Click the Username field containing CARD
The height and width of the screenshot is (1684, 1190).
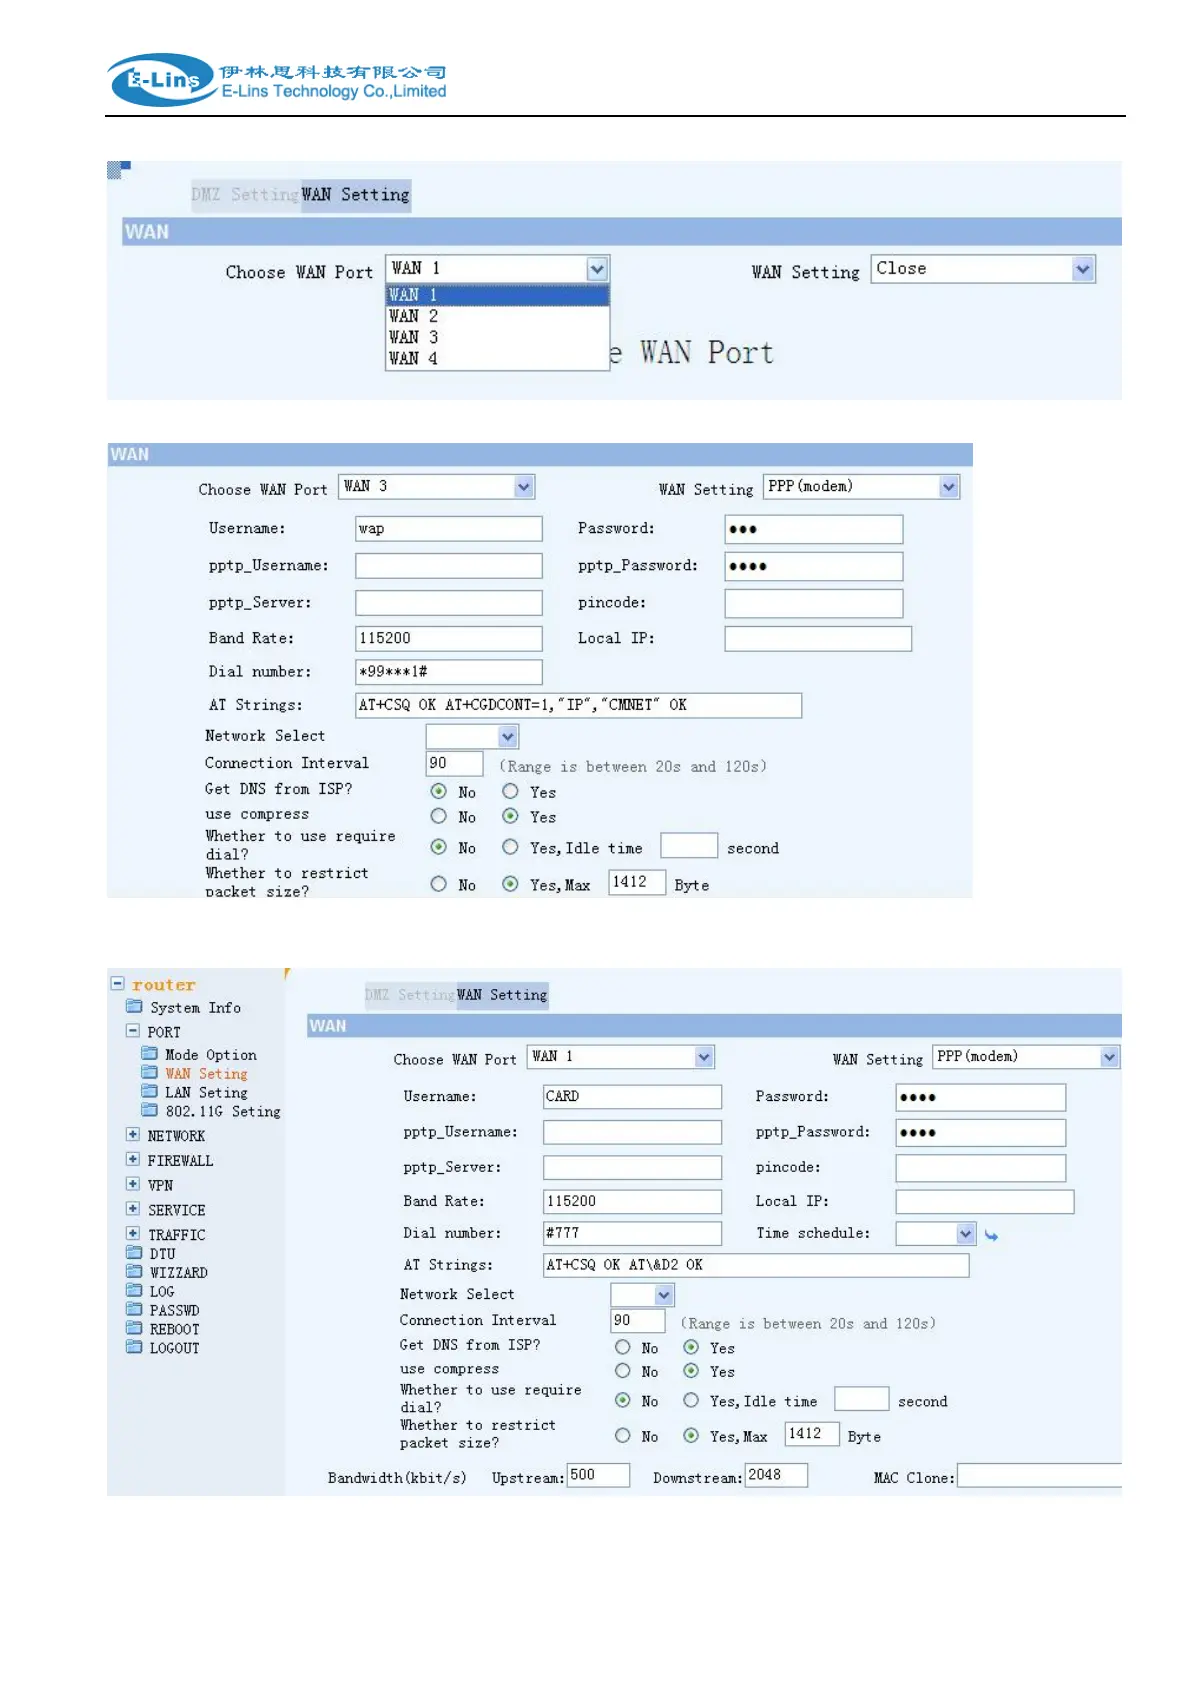(x=632, y=1097)
